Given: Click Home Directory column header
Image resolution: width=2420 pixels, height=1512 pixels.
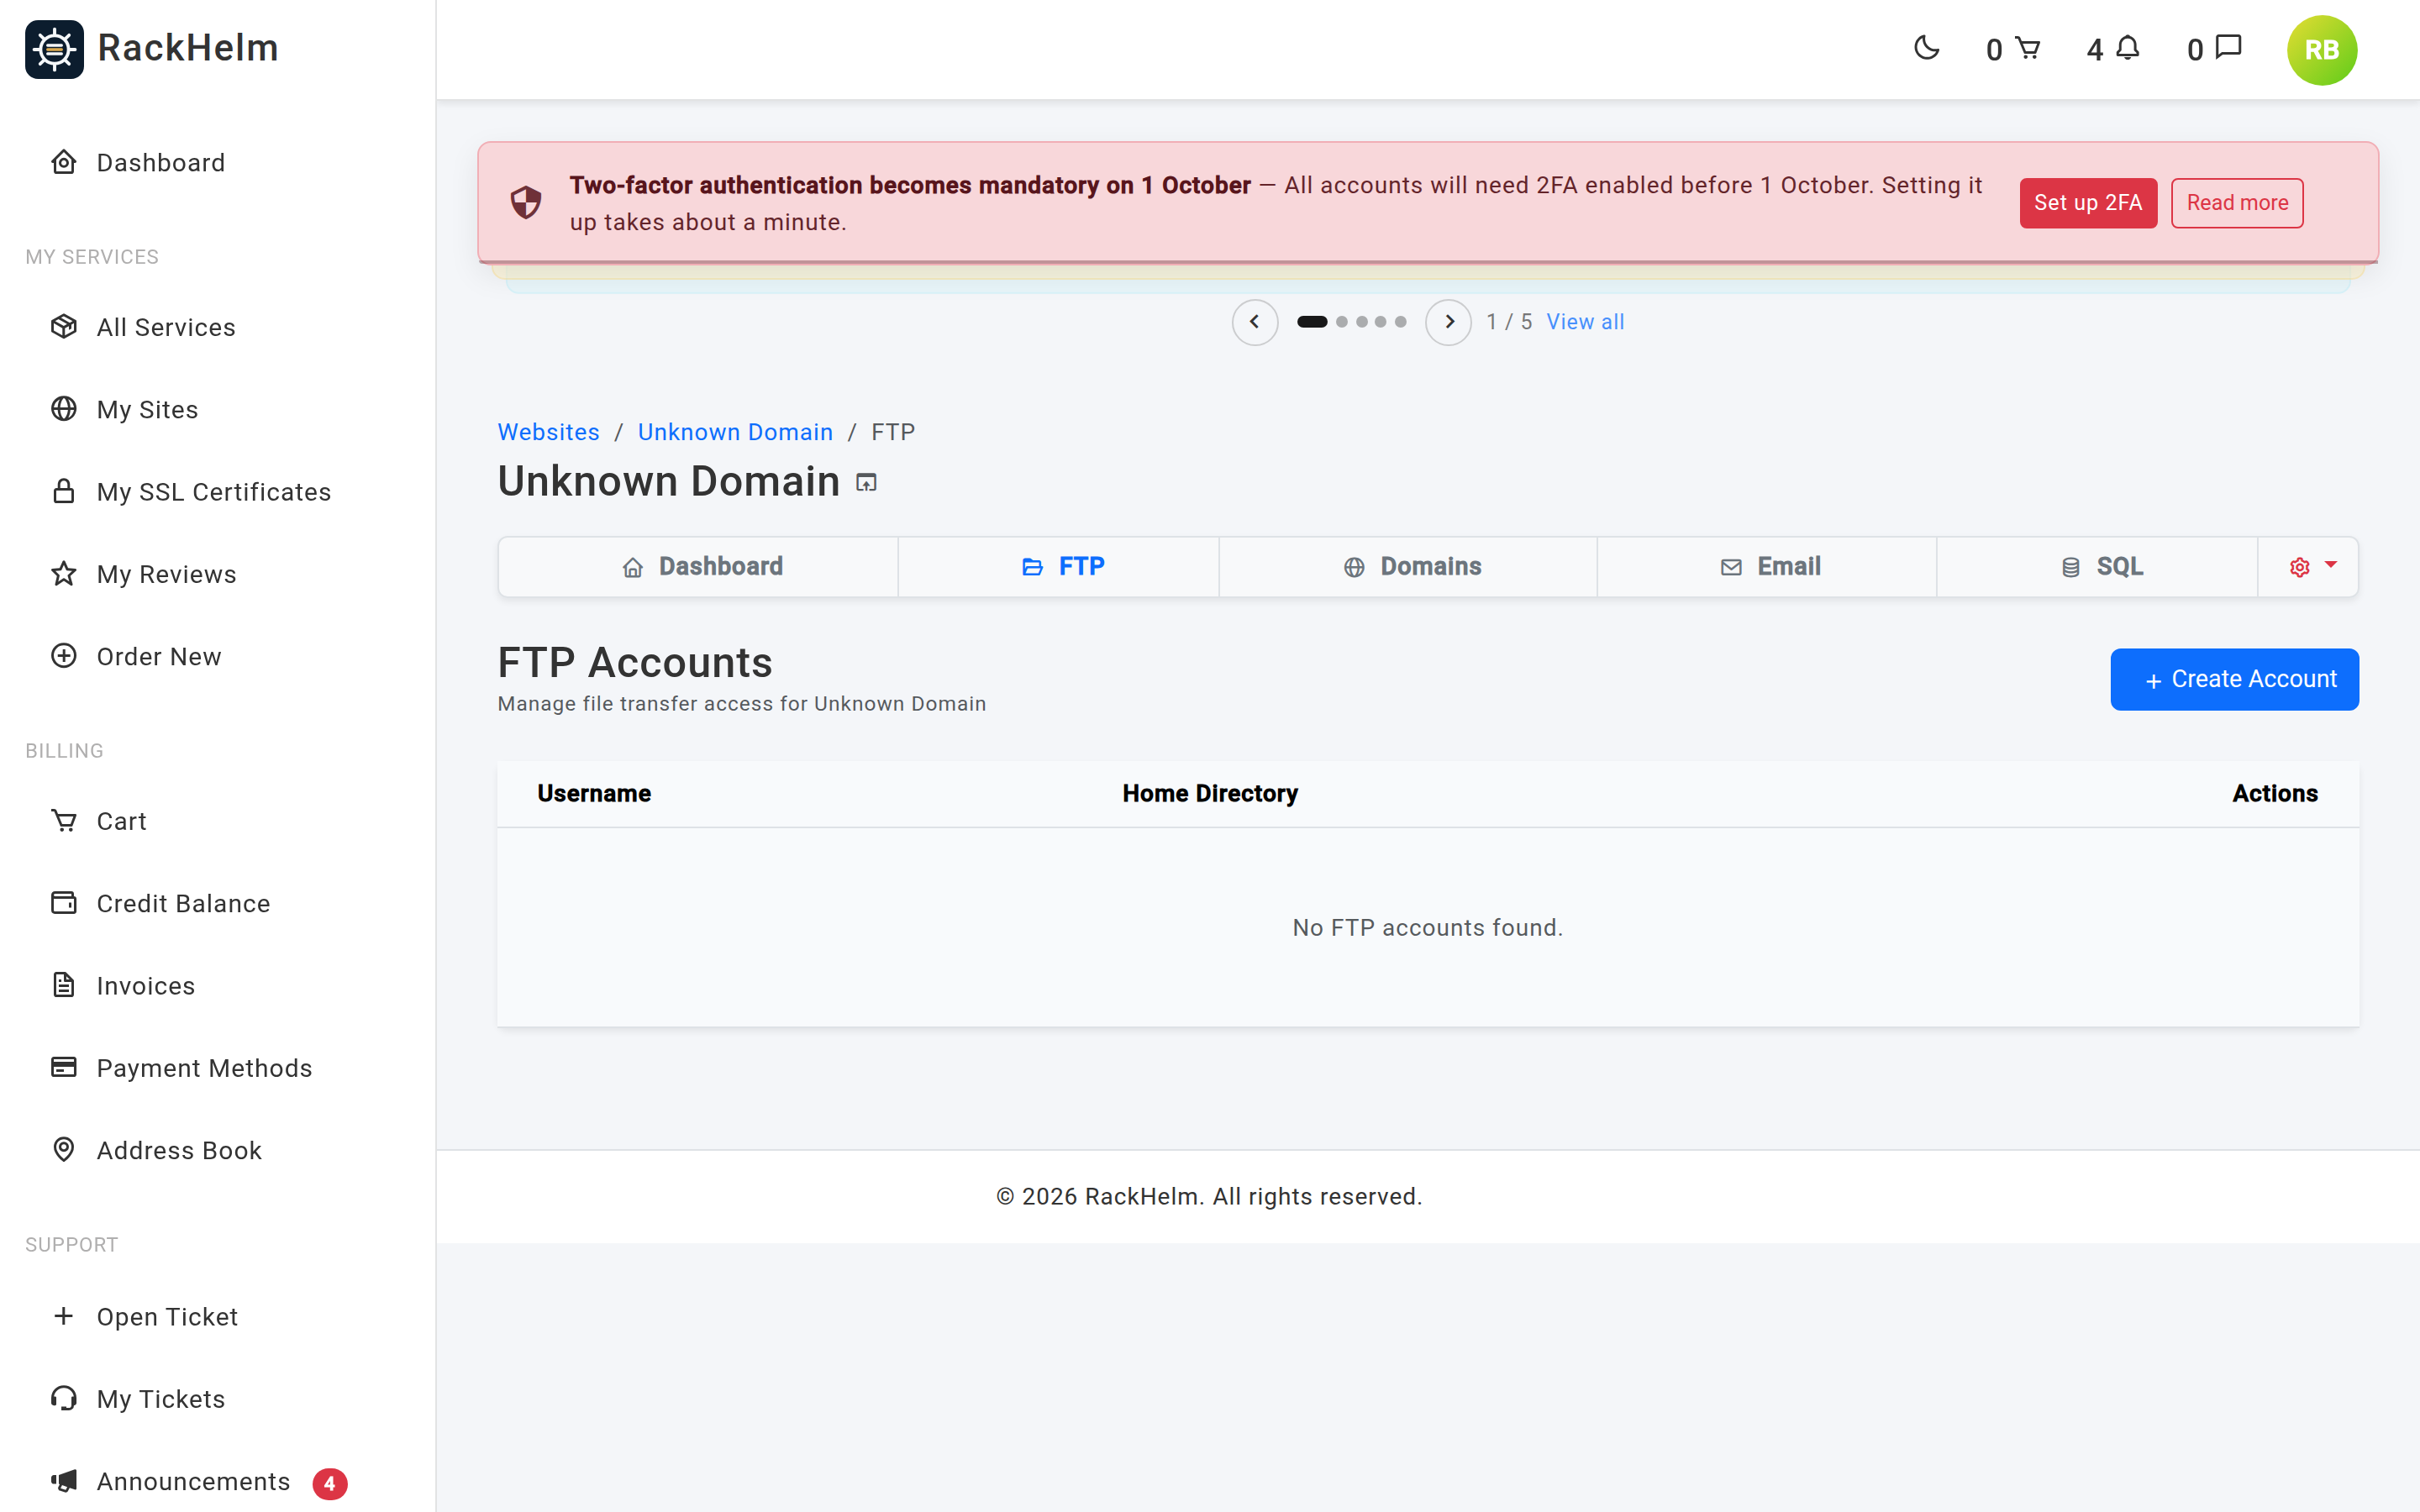Looking at the screenshot, I should (x=1210, y=794).
